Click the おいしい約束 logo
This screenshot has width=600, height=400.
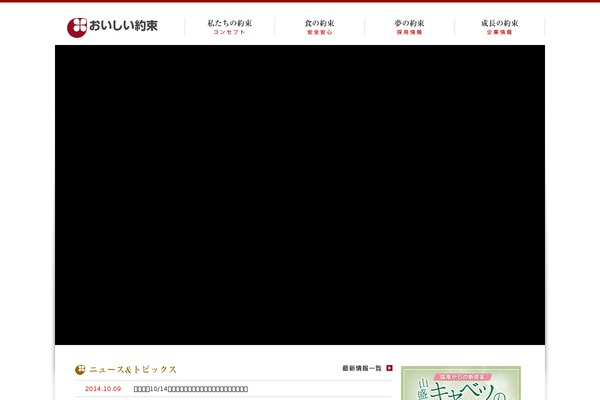click(x=112, y=27)
